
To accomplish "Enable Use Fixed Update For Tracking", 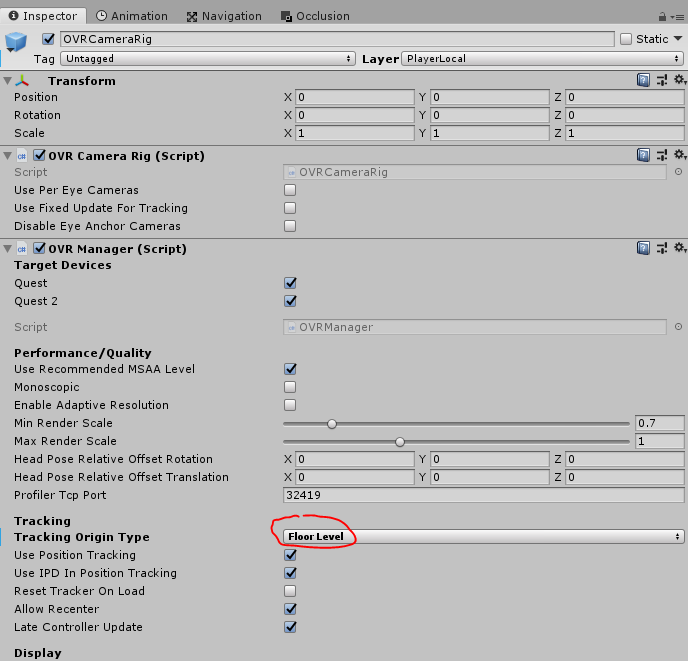I will click(x=290, y=208).
